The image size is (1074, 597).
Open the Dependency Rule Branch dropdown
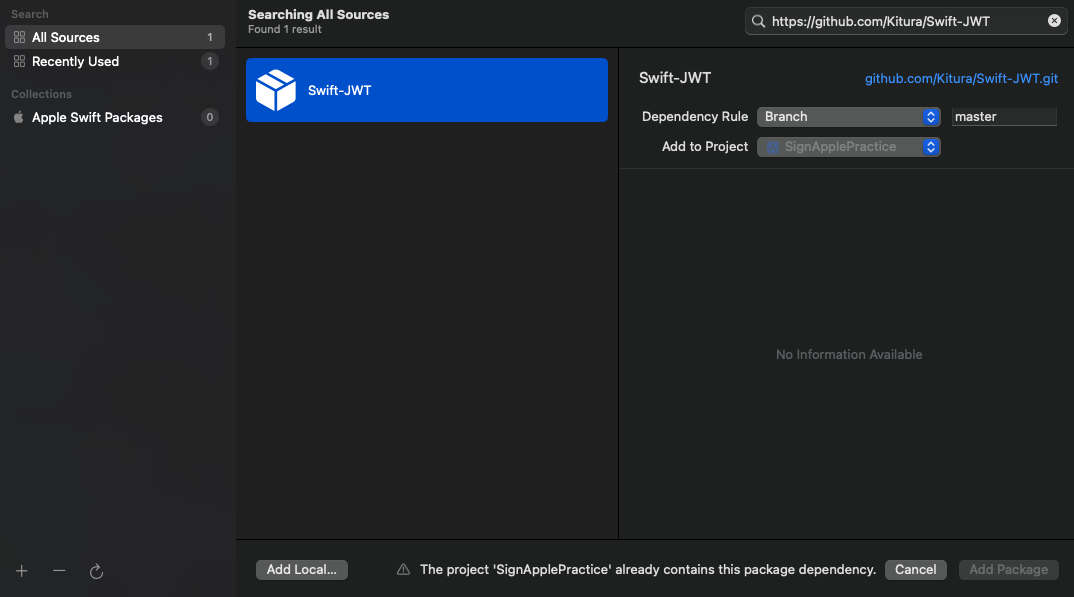point(848,116)
